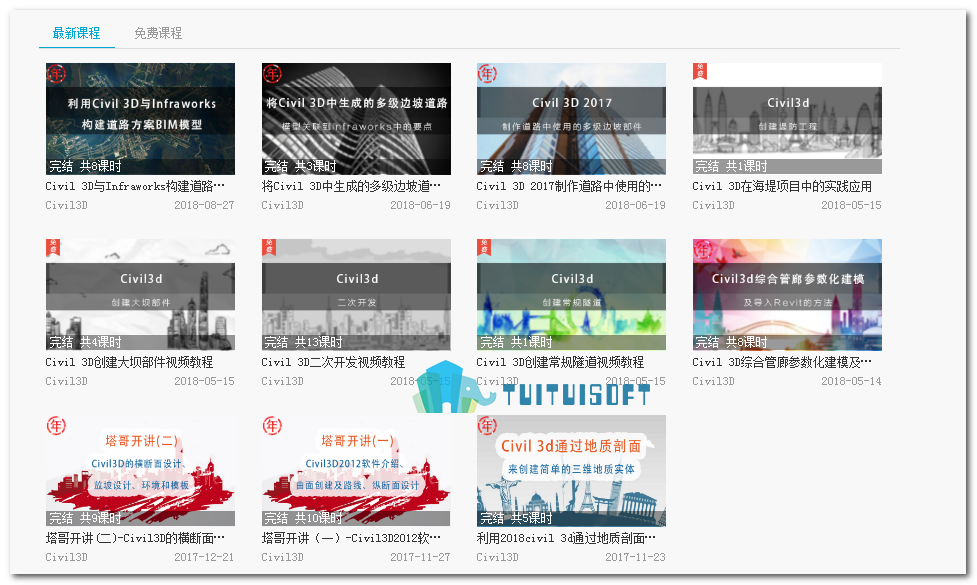Open the 塔哥开讲(一) course thumbnail
This screenshot has width=977, height=585.
click(356, 471)
